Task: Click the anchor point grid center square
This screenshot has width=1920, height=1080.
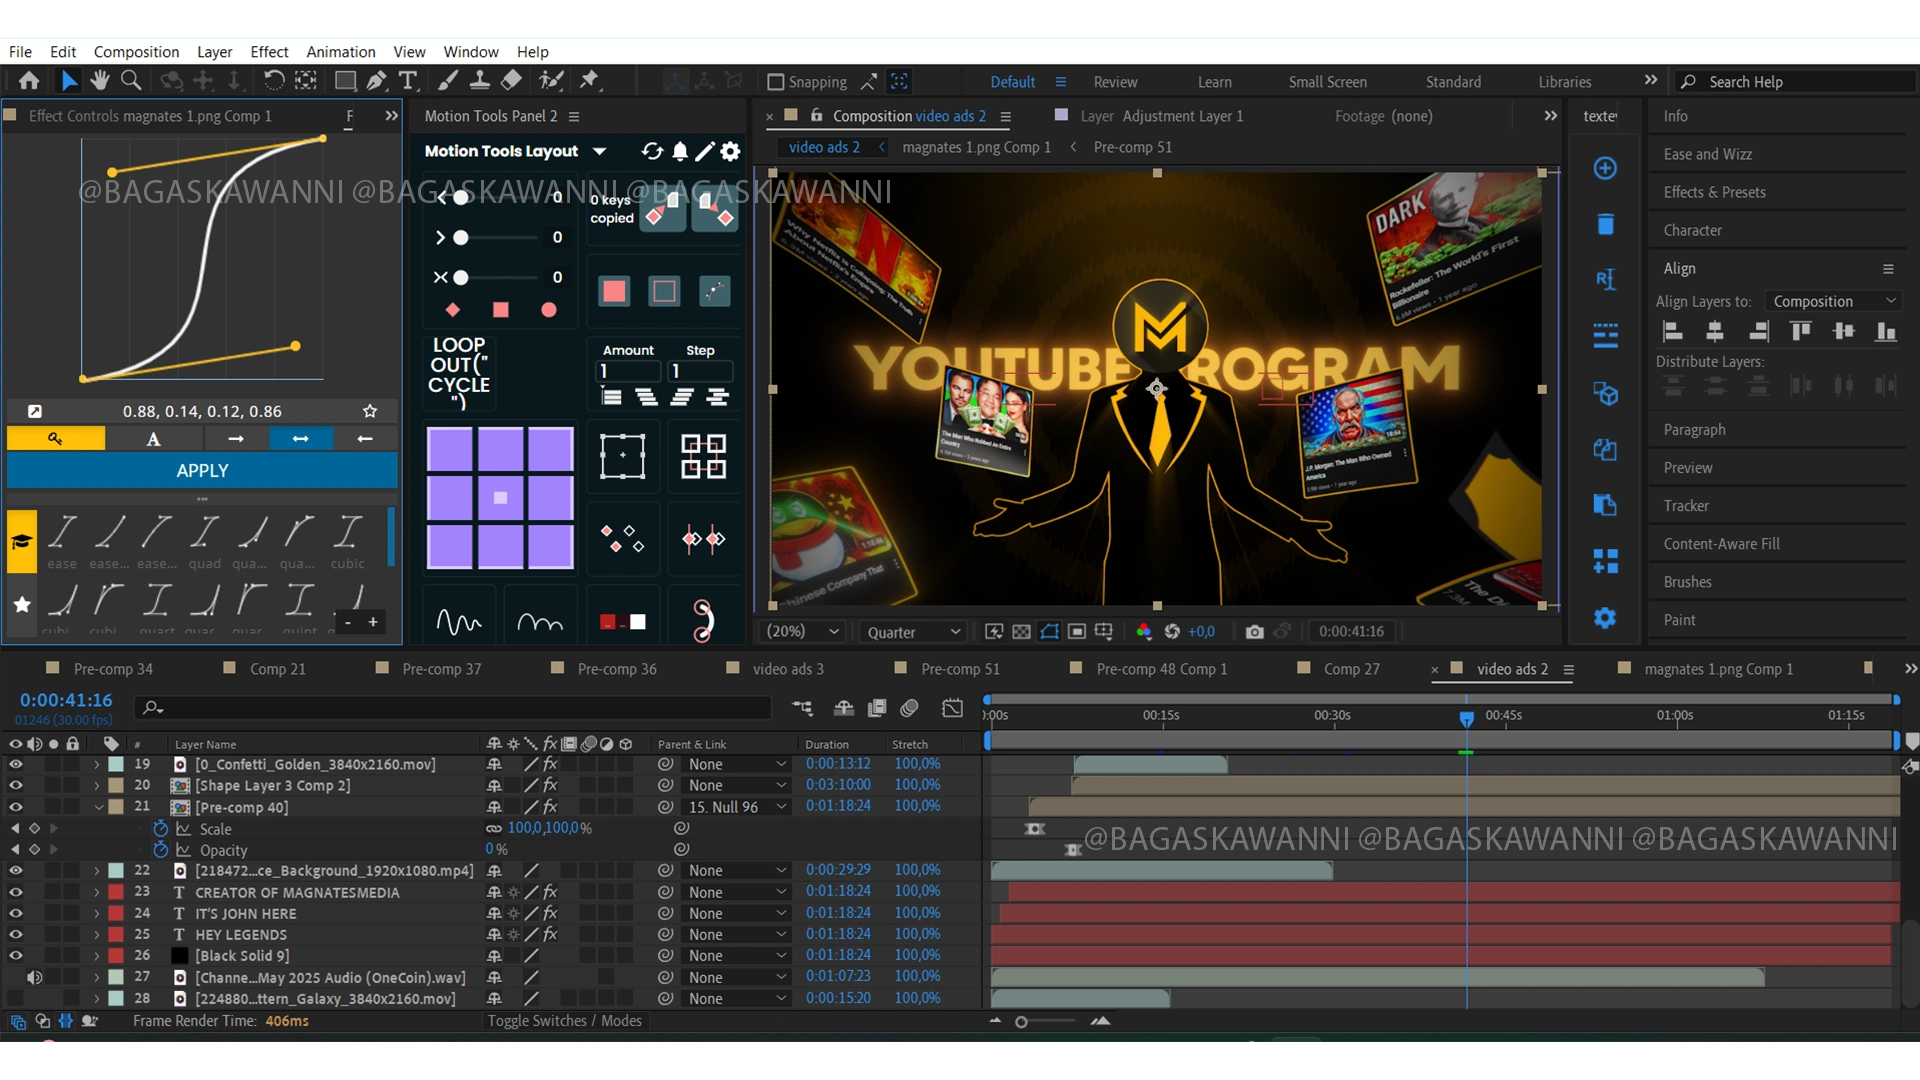Action: pos(500,497)
